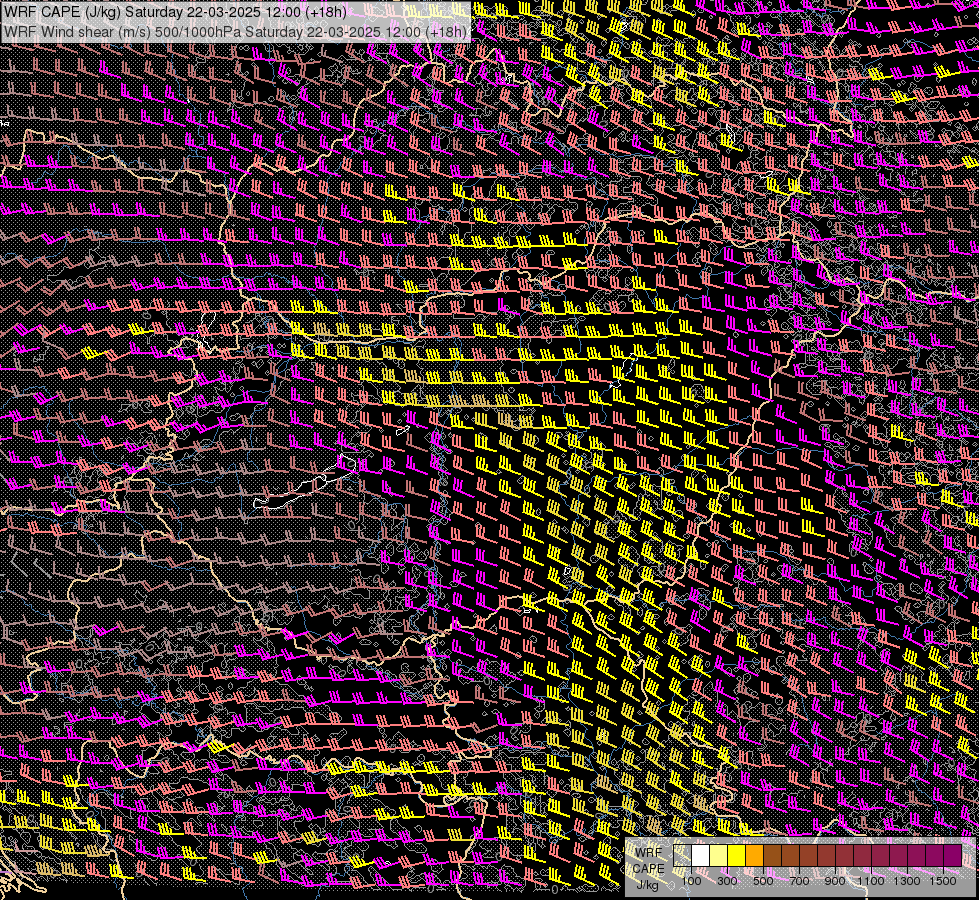Viewport: 979px width, 900px height.
Task: Click the '1100' legend value
Action: point(871,881)
